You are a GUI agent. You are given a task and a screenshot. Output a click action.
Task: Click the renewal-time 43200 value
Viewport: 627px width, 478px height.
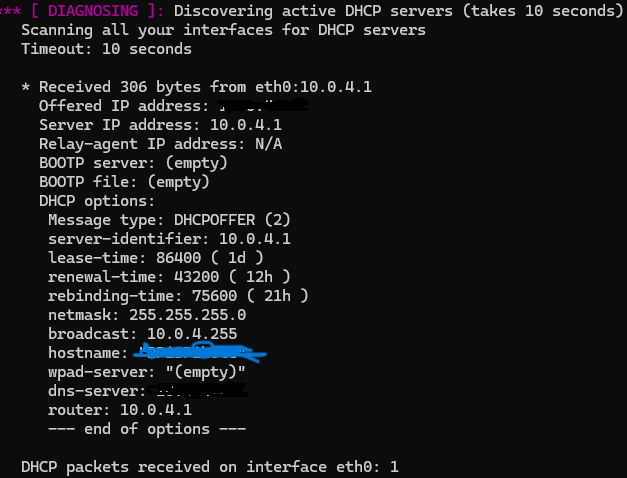pyautogui.click(x=196, y=277)
